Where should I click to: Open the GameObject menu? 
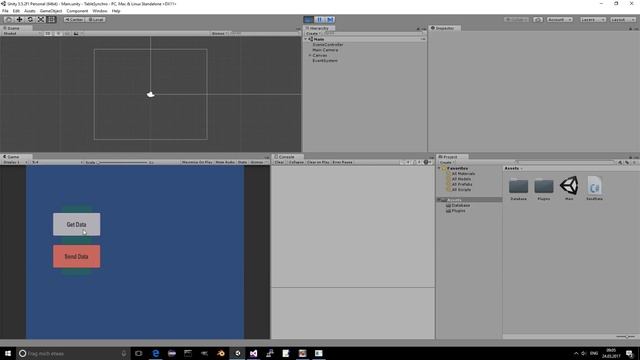pyautogui.click(x=51, y=11)
